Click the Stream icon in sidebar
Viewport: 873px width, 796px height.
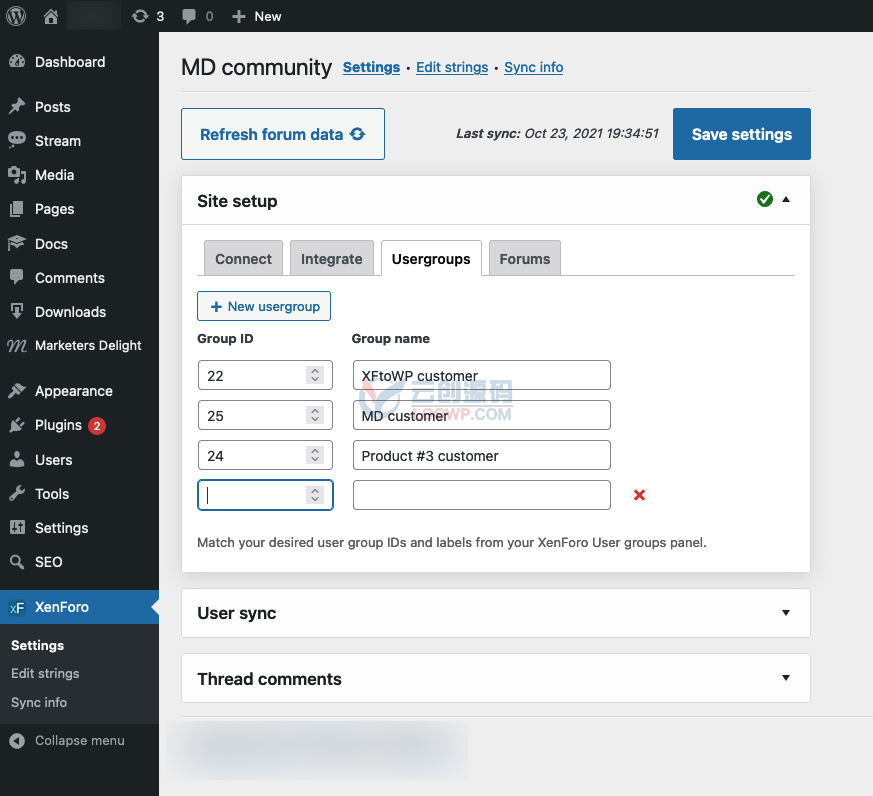pyautogui.click(x=17, y=140)
